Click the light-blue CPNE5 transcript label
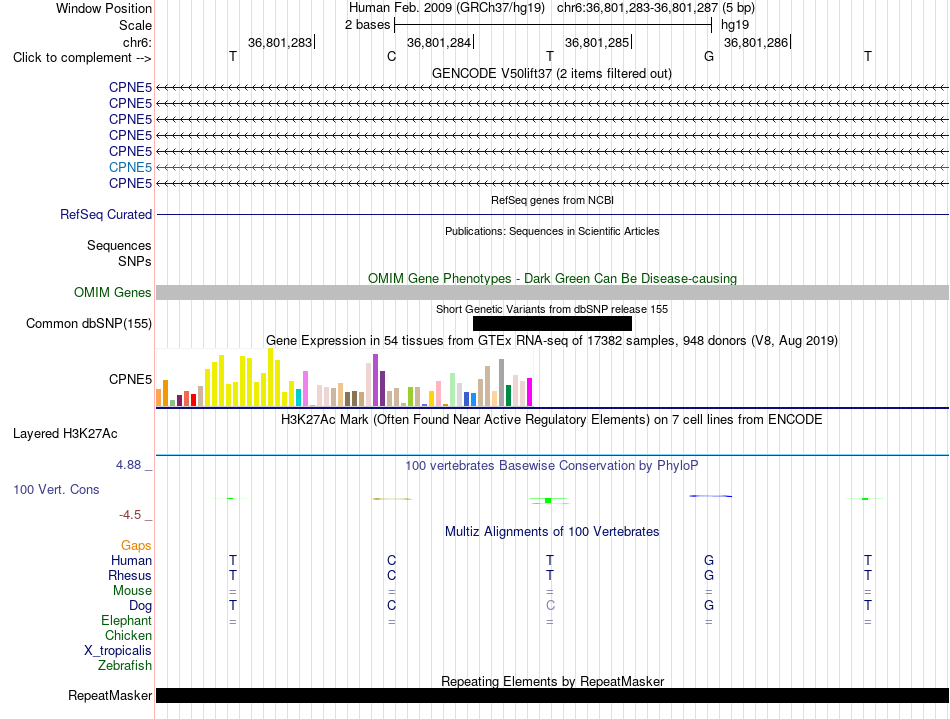The height and width of the screenshot is (719, 950). point(130,167)
